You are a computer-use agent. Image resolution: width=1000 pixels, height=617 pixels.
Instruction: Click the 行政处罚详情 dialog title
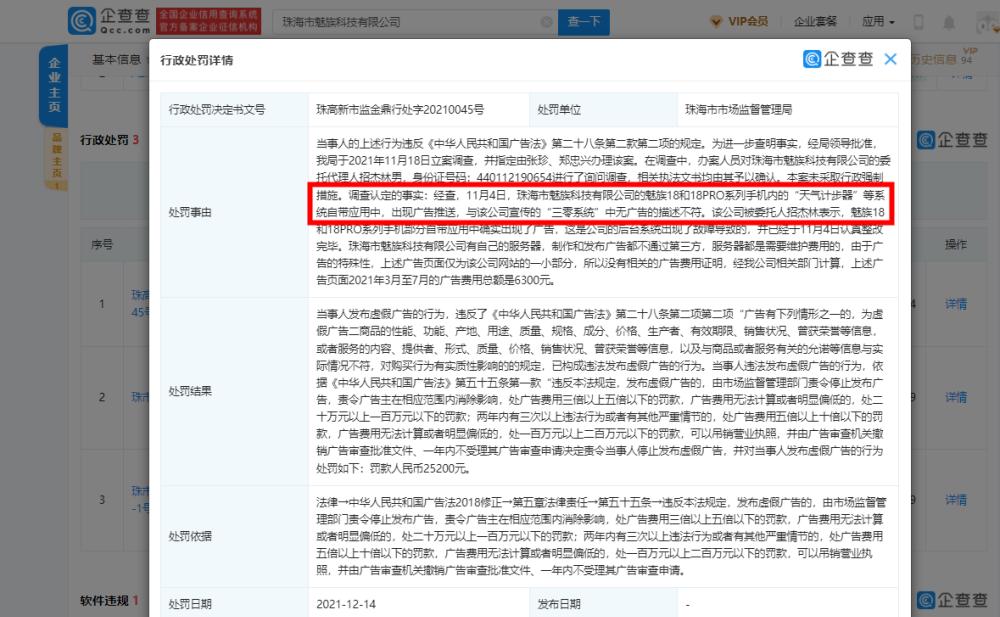tap(196, 60)
